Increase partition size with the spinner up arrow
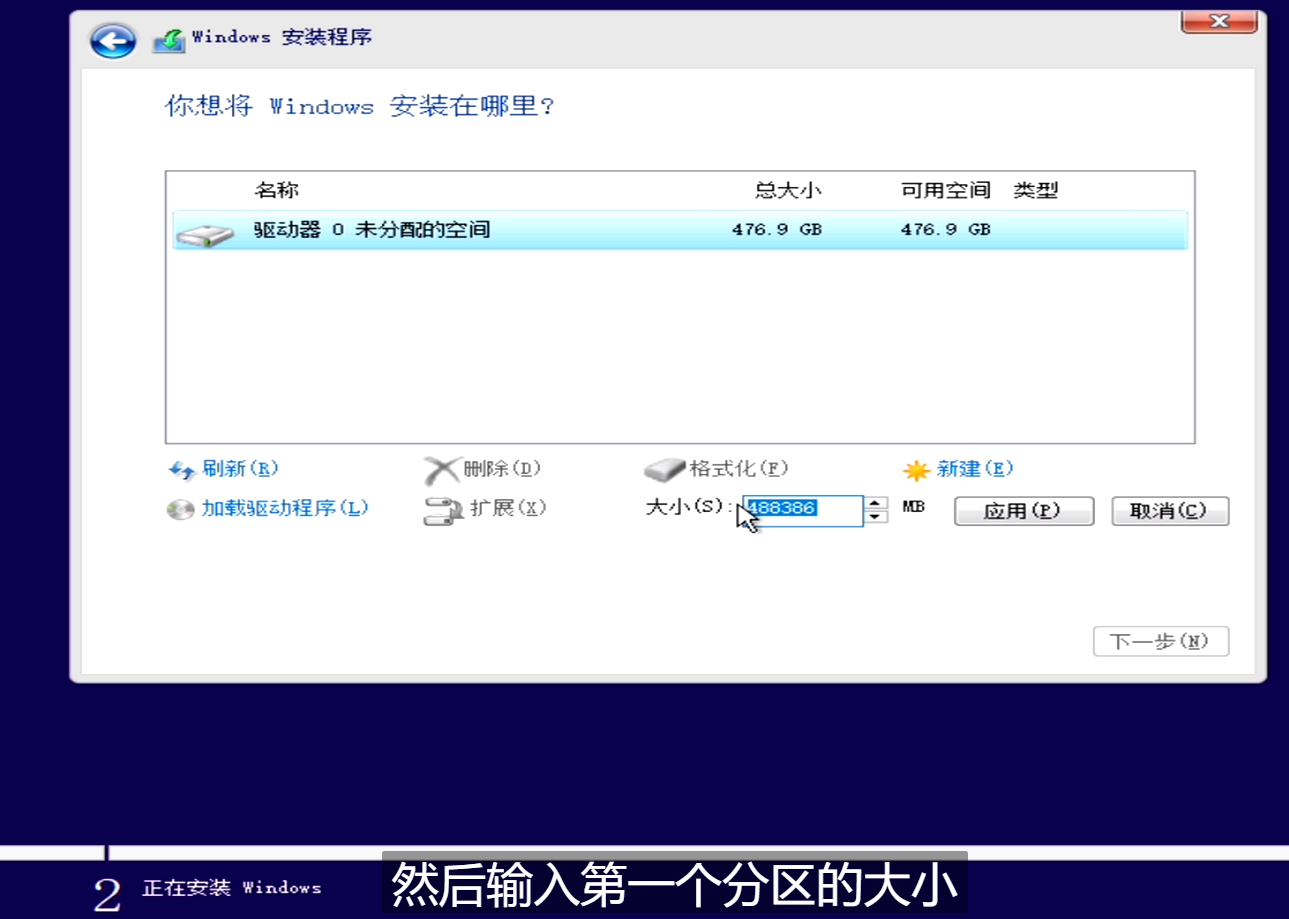This screenshot has height=919, width=1289. click(x=874, y=505)
